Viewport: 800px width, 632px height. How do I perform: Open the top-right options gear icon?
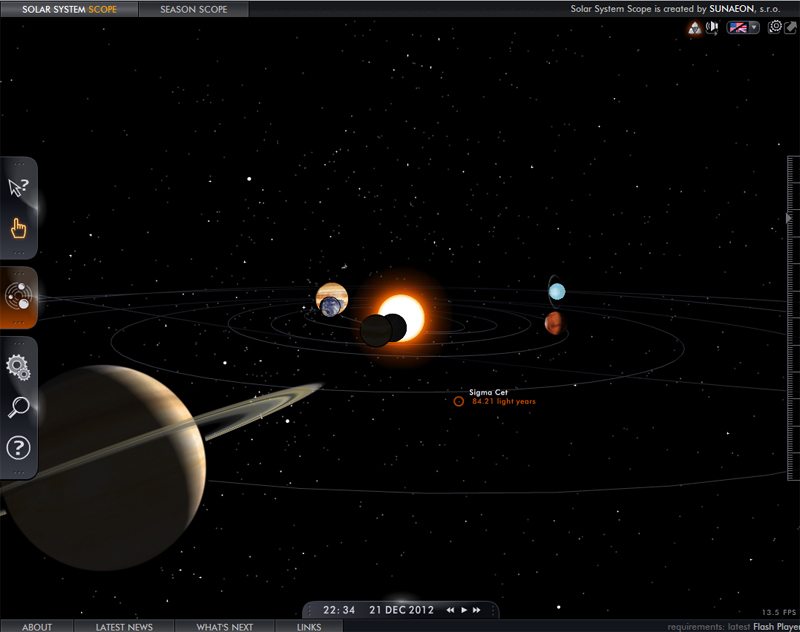[776, 27]
